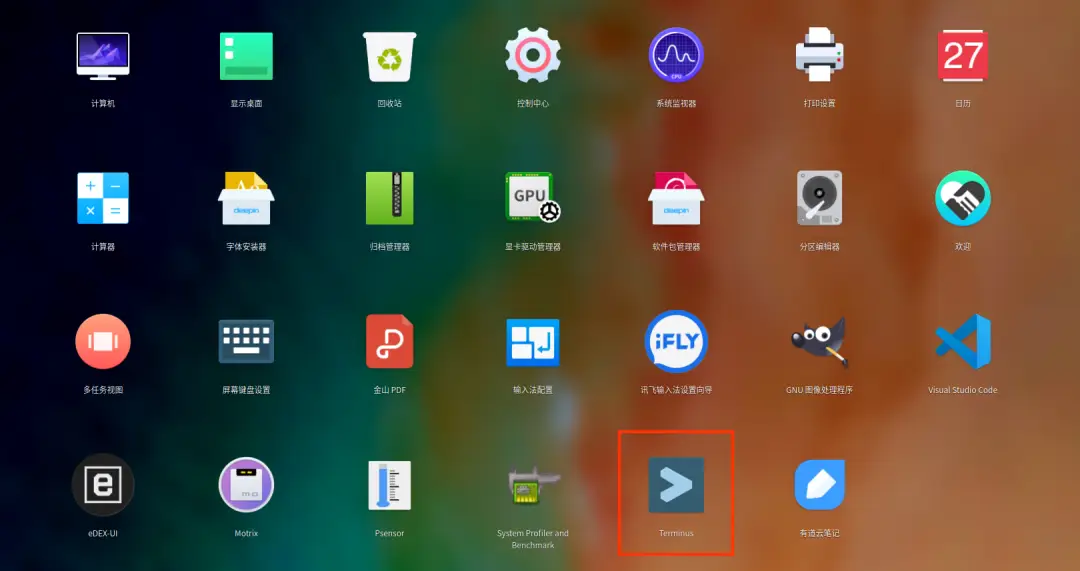Launch 字体安装器 font installer icon

point(247,198)
